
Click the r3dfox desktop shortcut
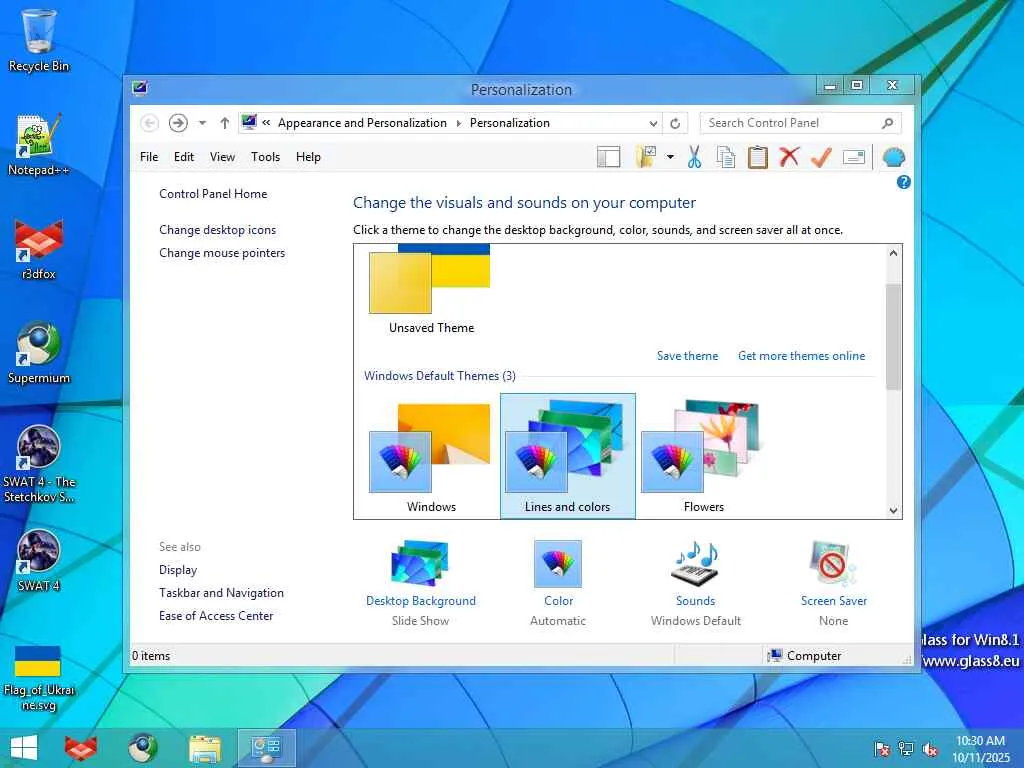coord(39,249)
